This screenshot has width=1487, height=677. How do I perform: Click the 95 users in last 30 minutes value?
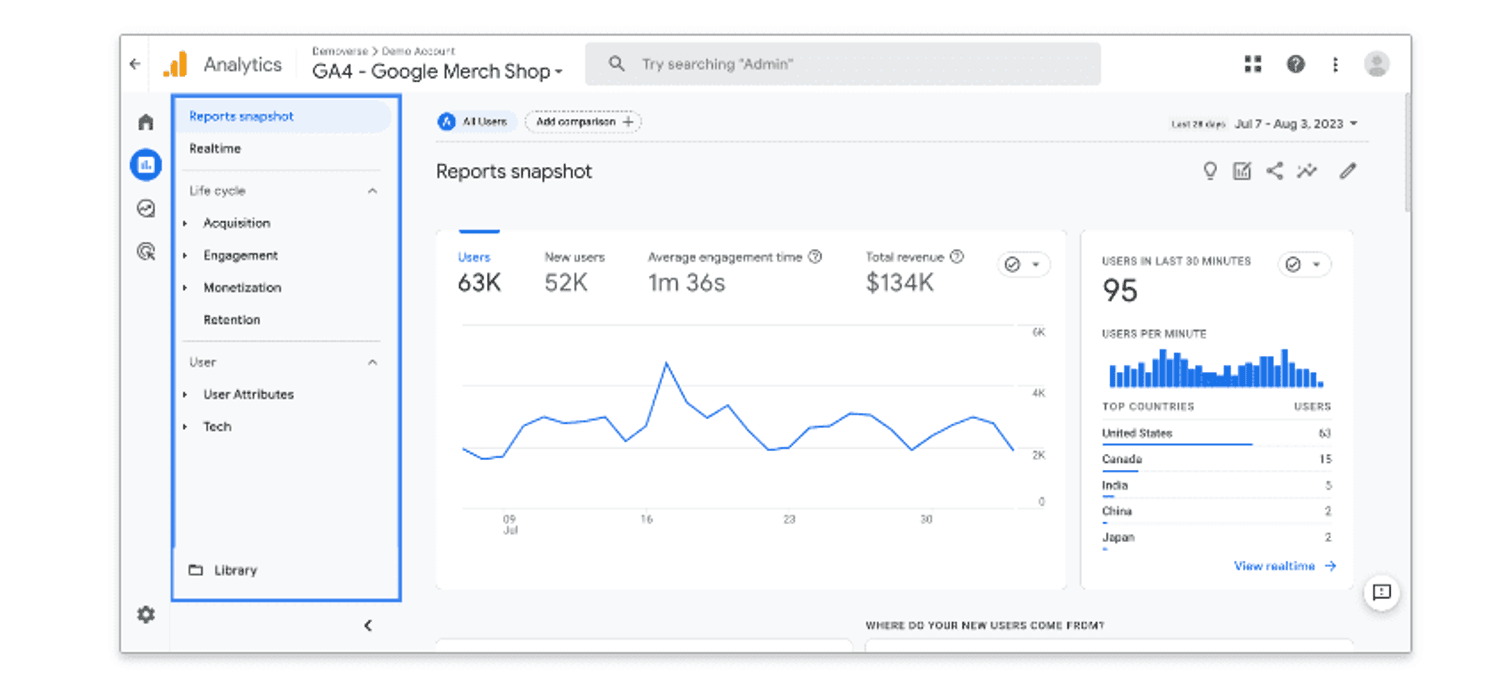[x=1120, y=291]
